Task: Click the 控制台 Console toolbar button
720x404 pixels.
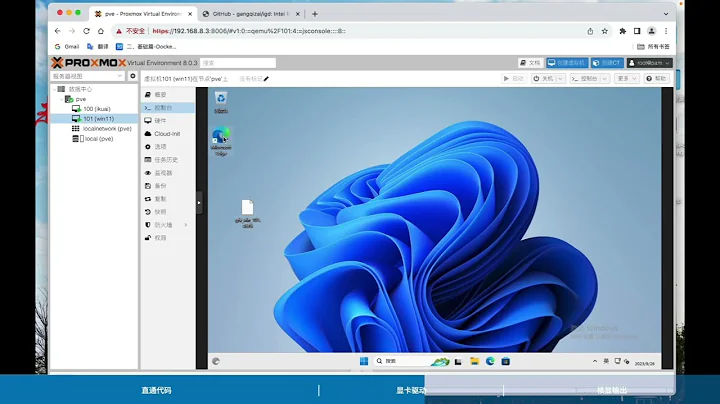Action: coord(585,79)
